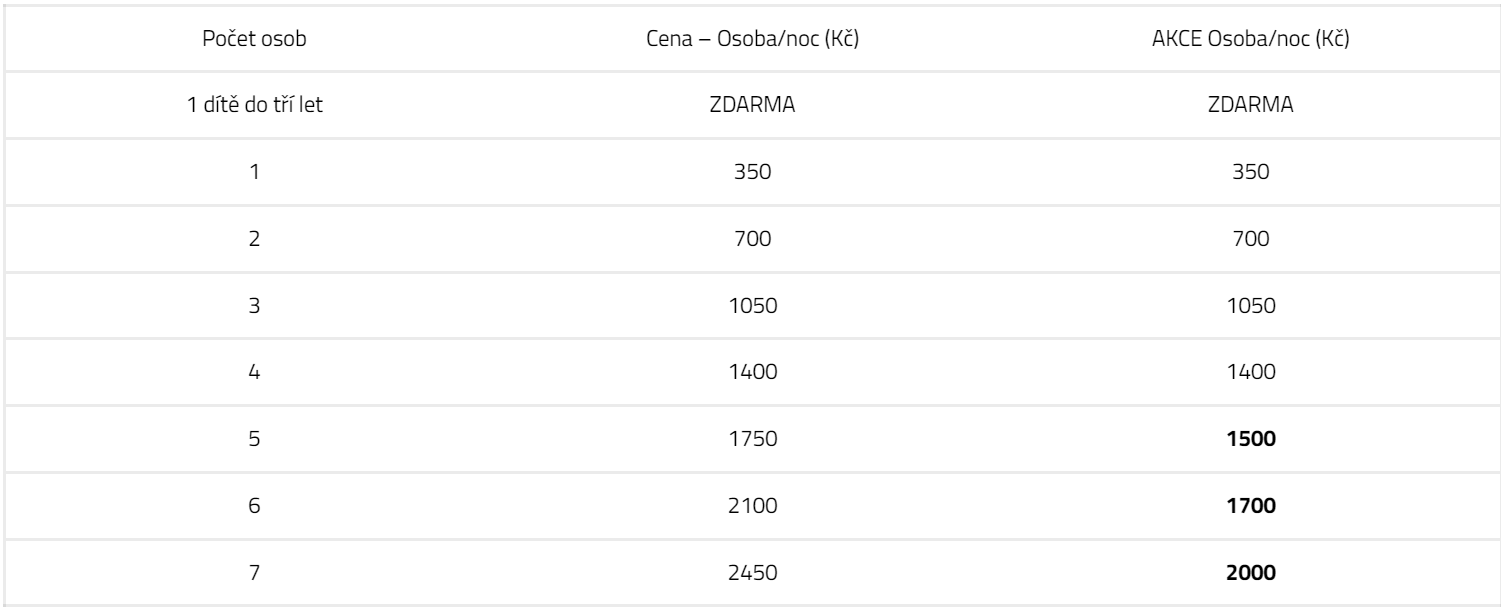1501x611 pixels.
Task: Click ZDARMA in the Cena column
Action: [753, 105]
